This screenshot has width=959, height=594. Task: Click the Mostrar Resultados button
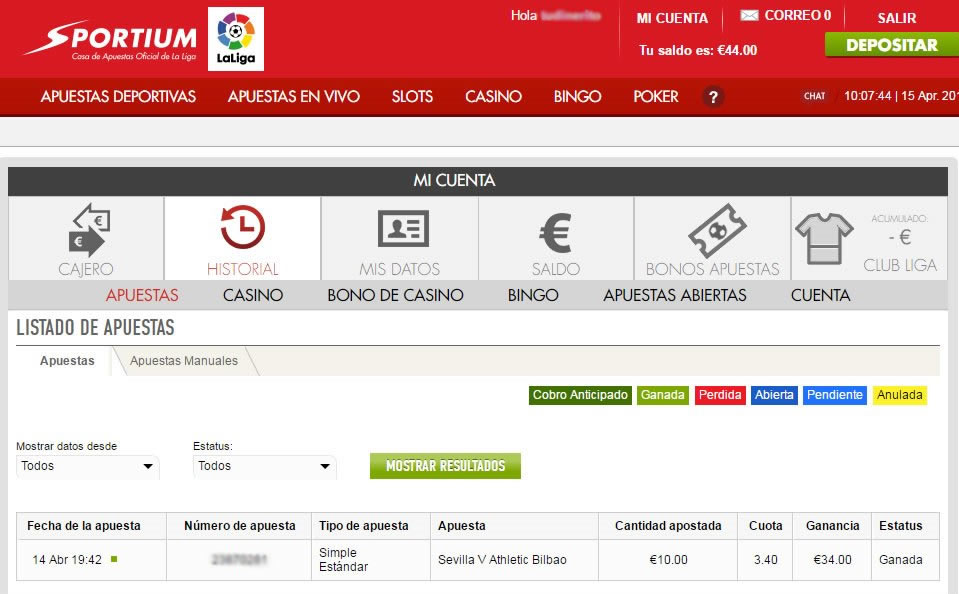445,466
